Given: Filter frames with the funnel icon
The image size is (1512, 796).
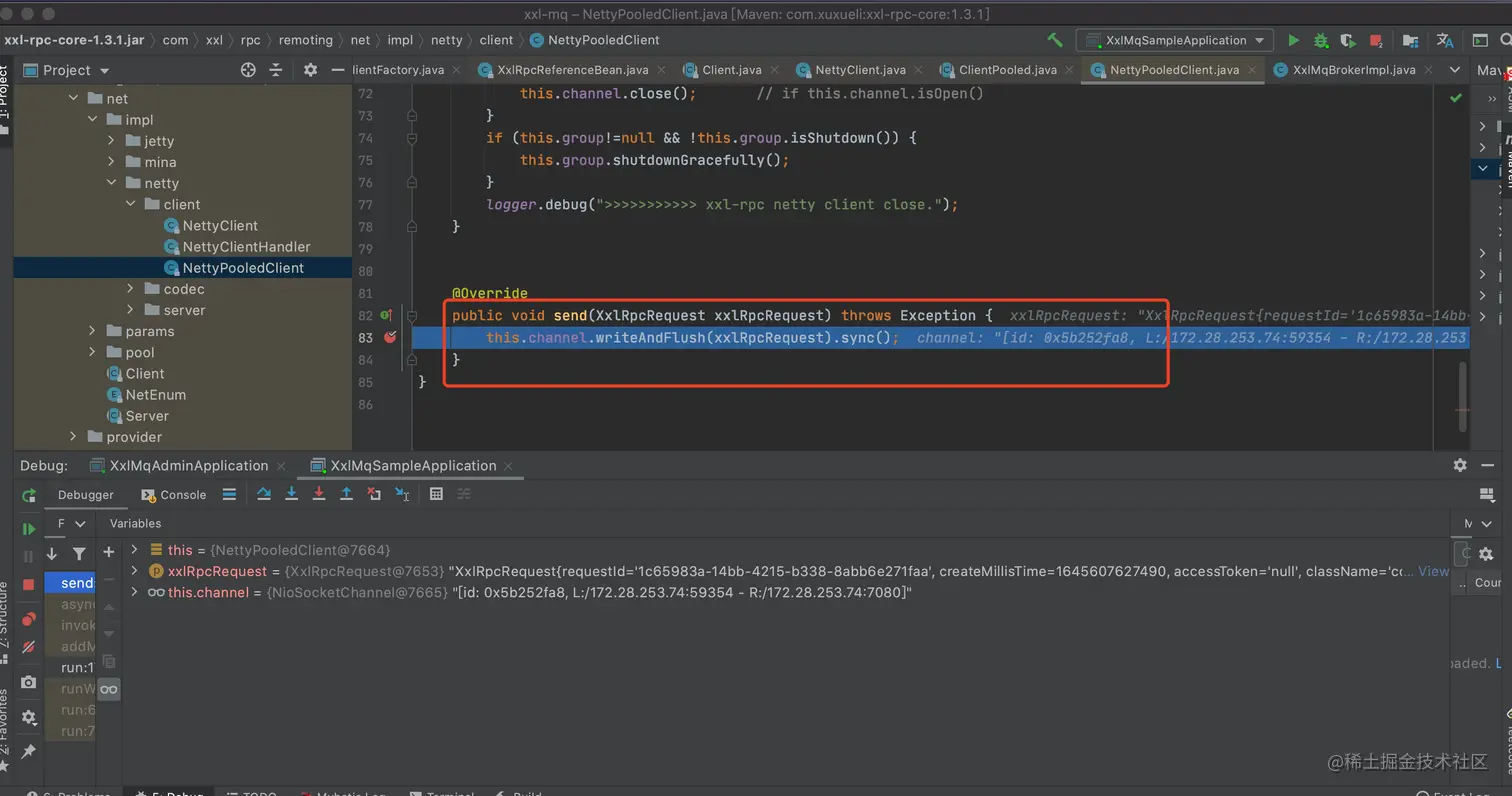Looking at the screenshot, I should tap(79, 553).
